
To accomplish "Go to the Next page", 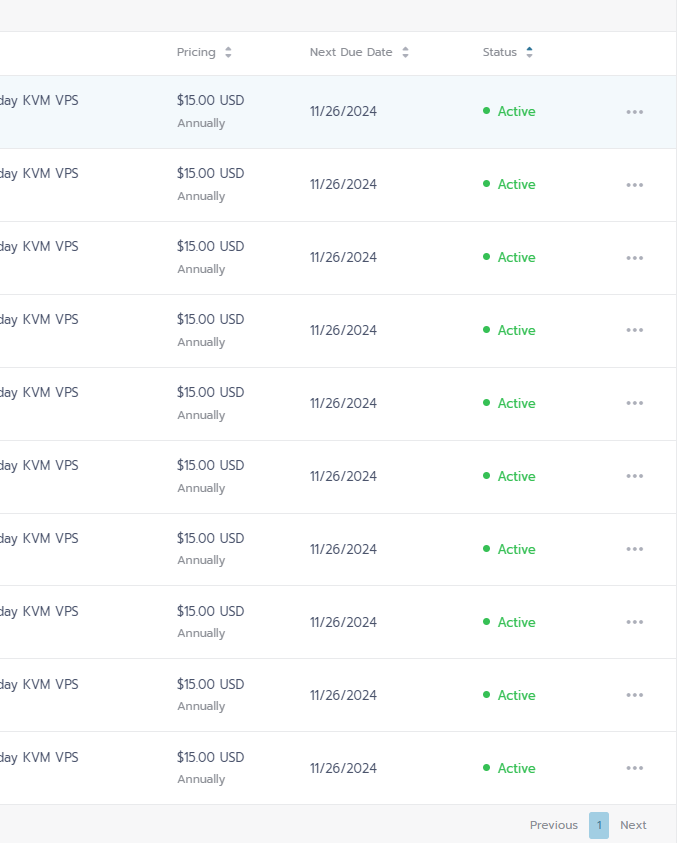I will (x=633, y=825).
